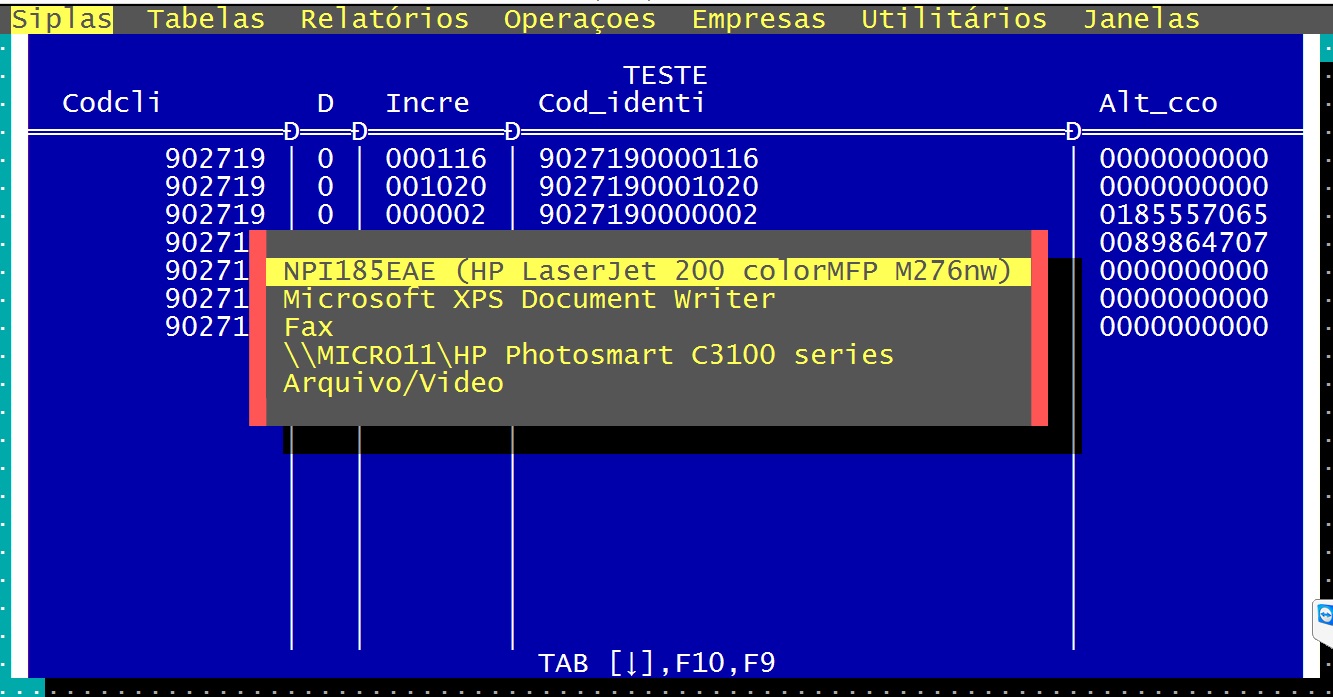1333x697 pixels.
Task: Open the Siplas menu
Action: pyautogui.click(x=62, y=19)
